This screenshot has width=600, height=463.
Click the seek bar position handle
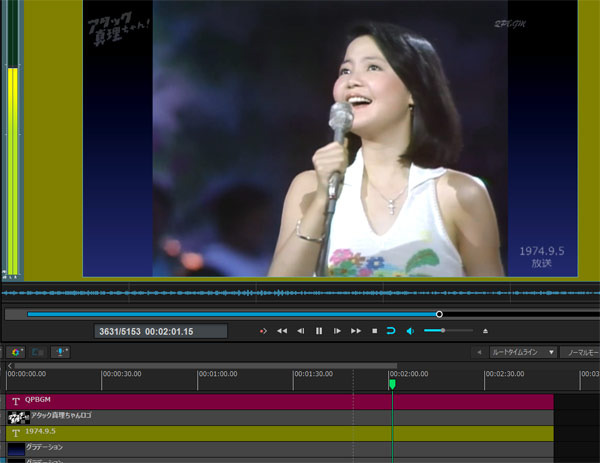(x=439, y=314)
